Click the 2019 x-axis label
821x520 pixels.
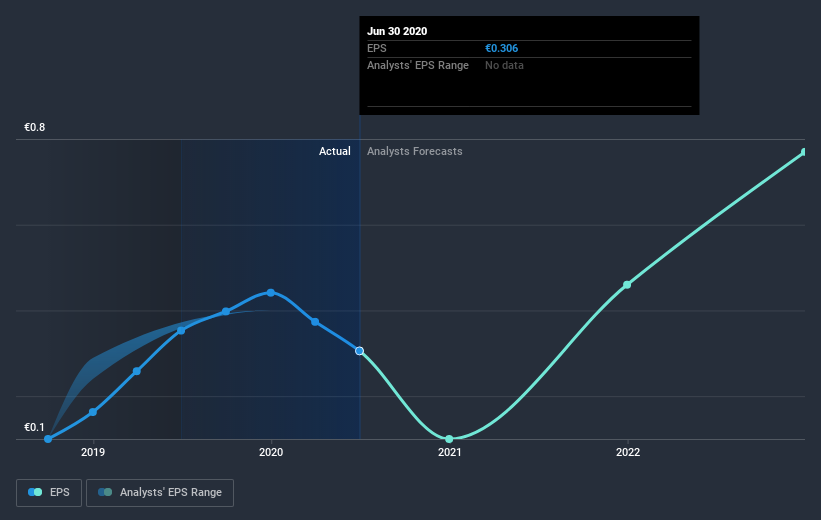pyautogui.click(x=93, y=452)
